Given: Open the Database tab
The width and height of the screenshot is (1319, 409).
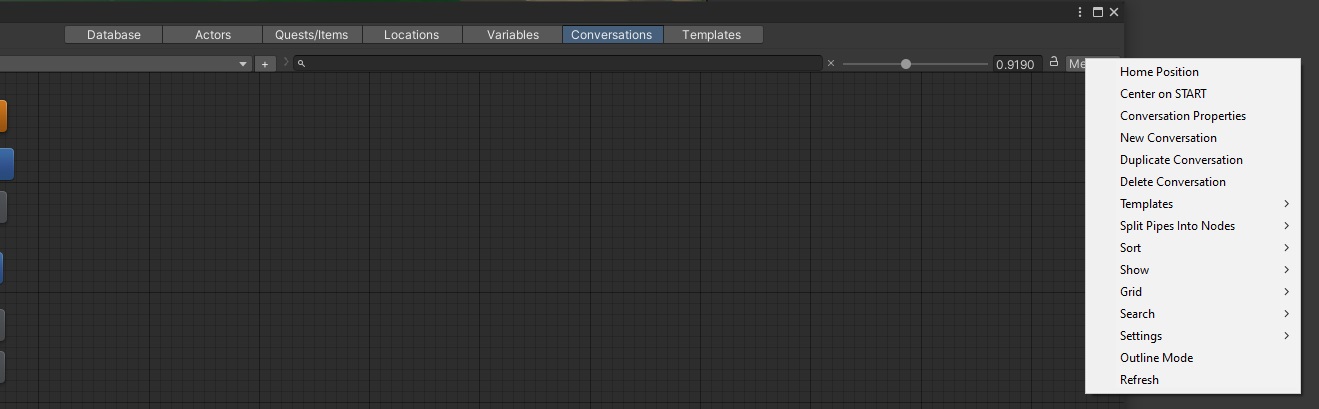Looking at the screenshot, I should click(x=114, y=35).
